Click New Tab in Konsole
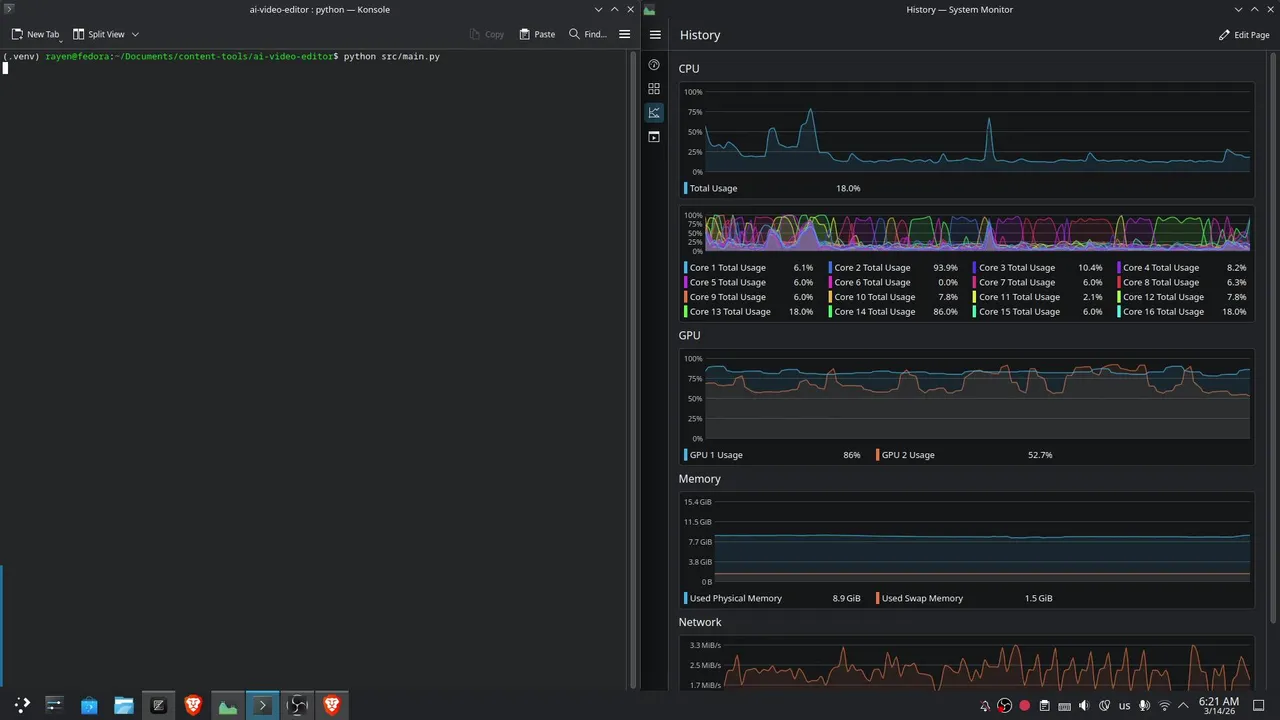Image resolution: width=1280 pixels, height=720 pixels. point(35,34)
